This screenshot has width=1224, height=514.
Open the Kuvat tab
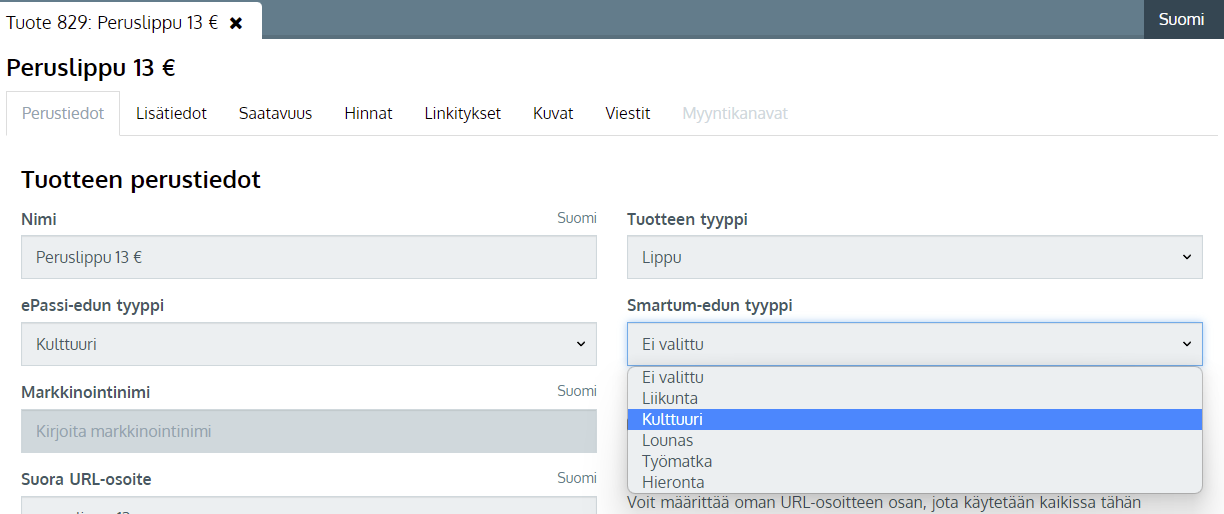pyautogui.click(x=553, y=113)
